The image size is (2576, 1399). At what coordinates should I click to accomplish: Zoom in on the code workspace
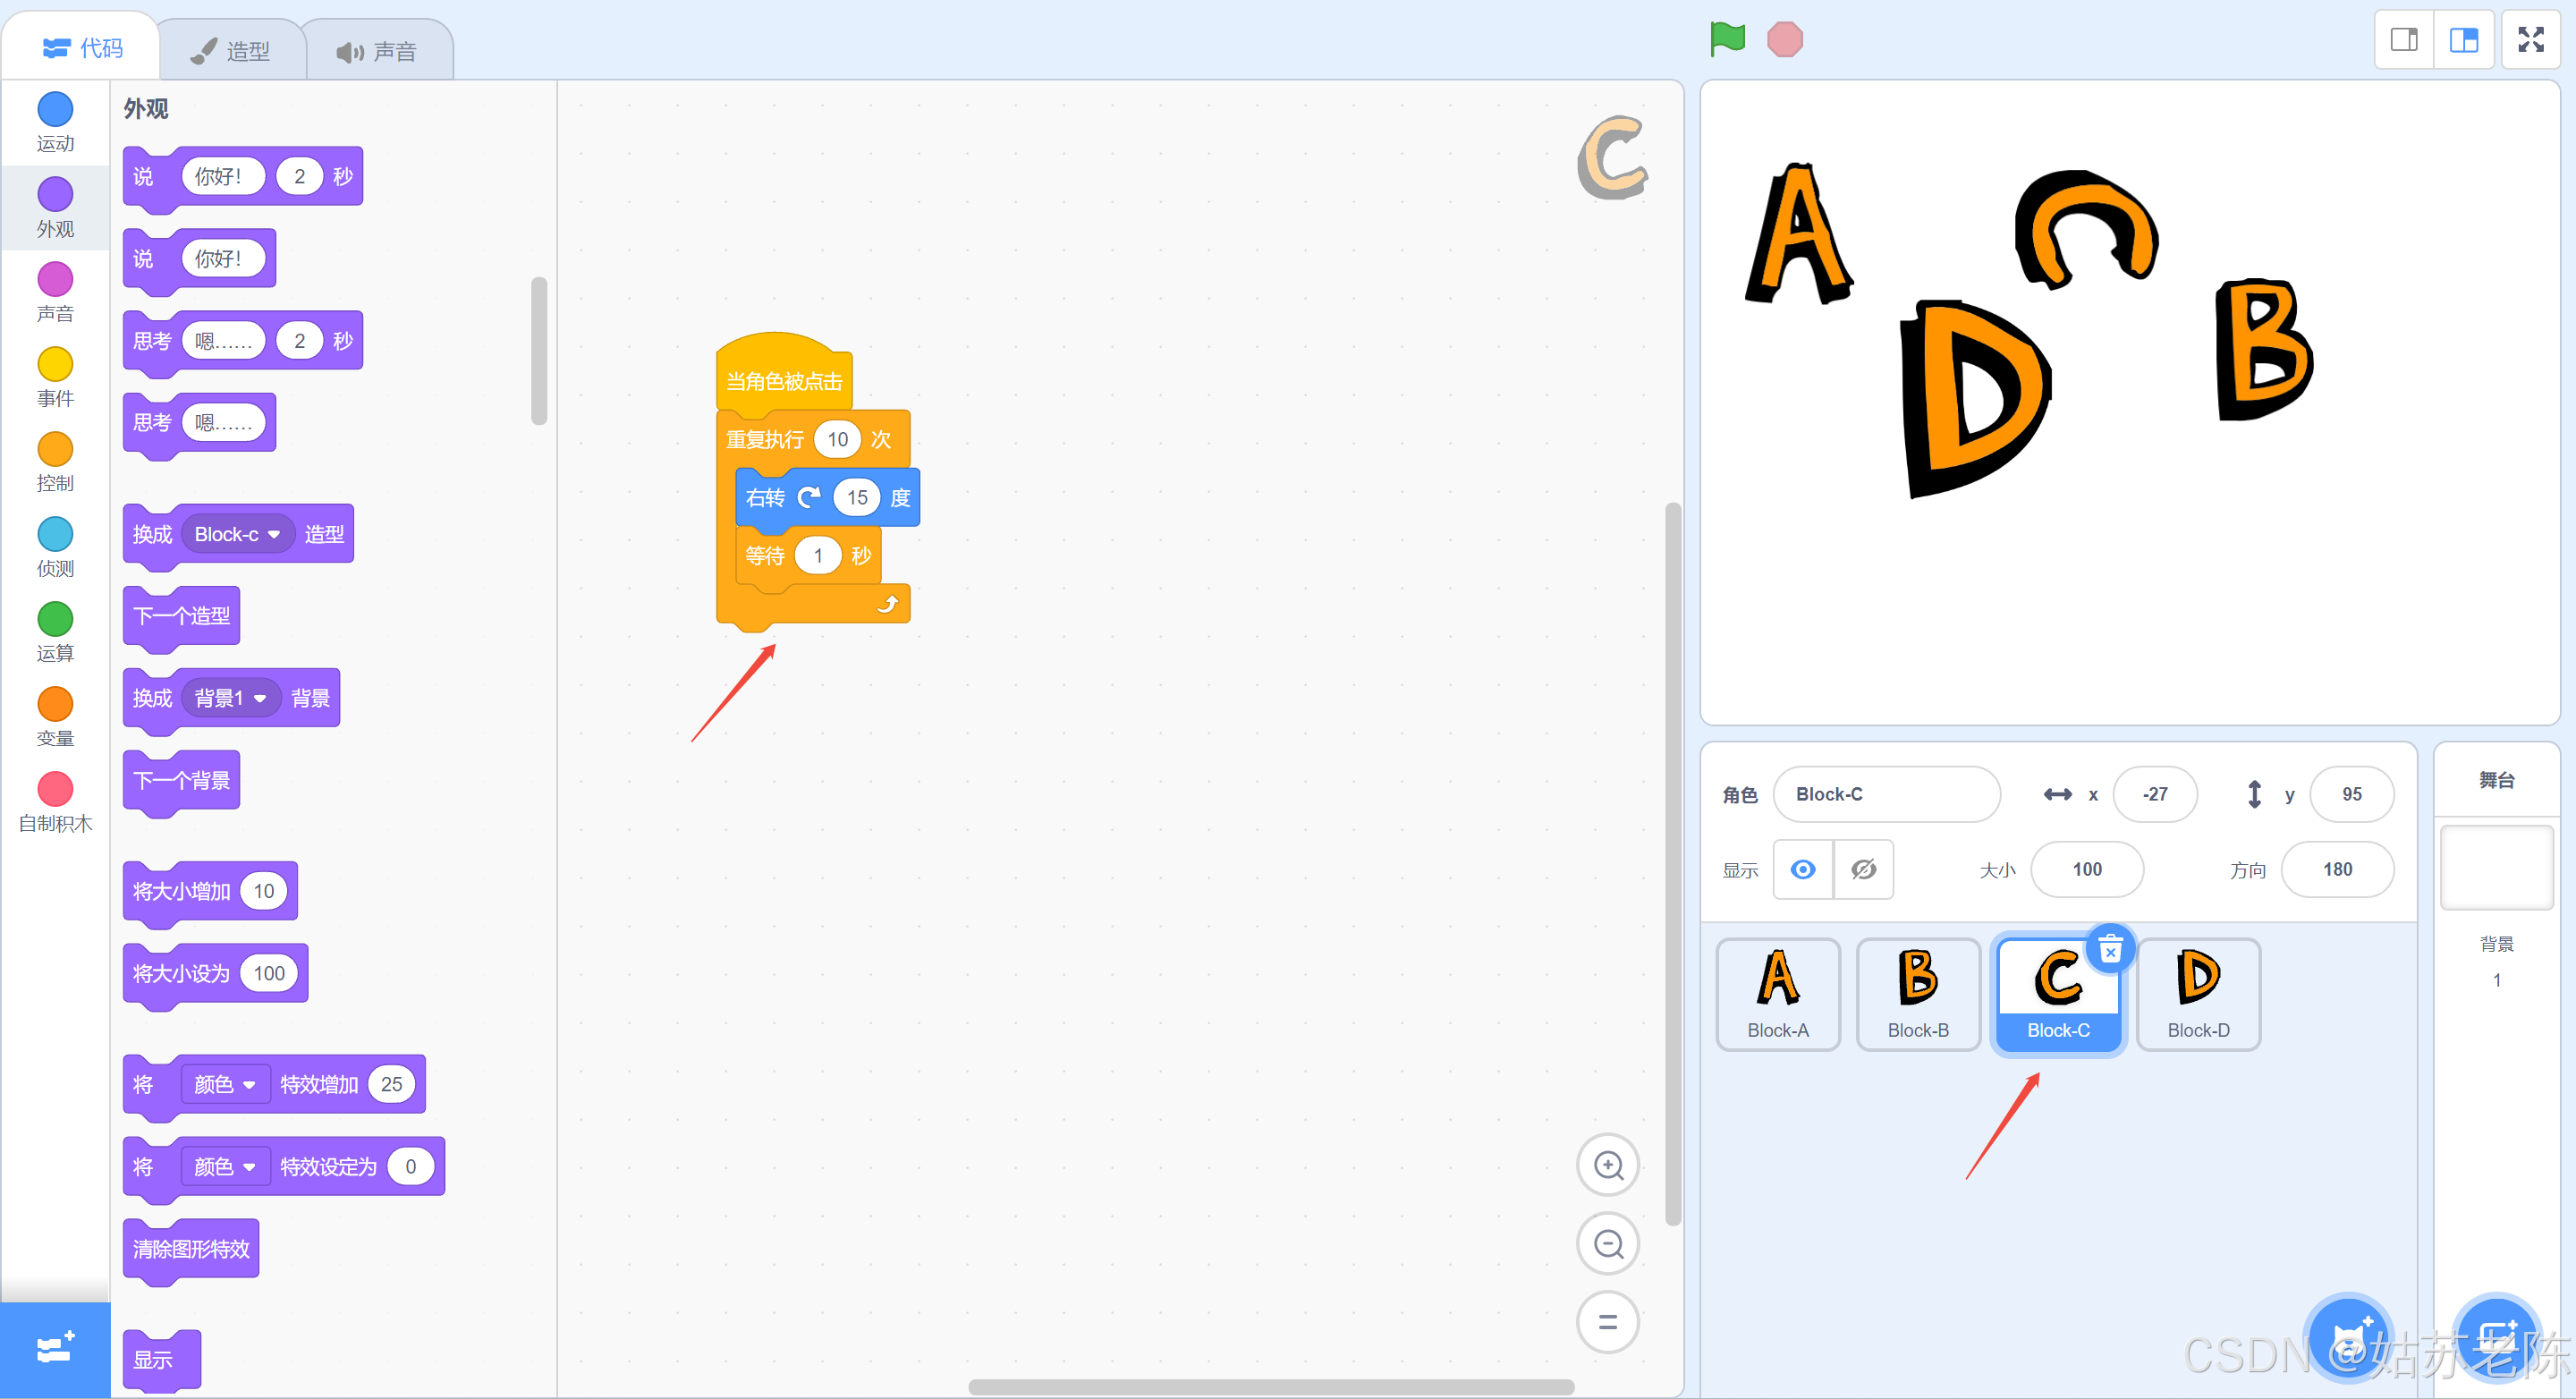point(1607,1165)
